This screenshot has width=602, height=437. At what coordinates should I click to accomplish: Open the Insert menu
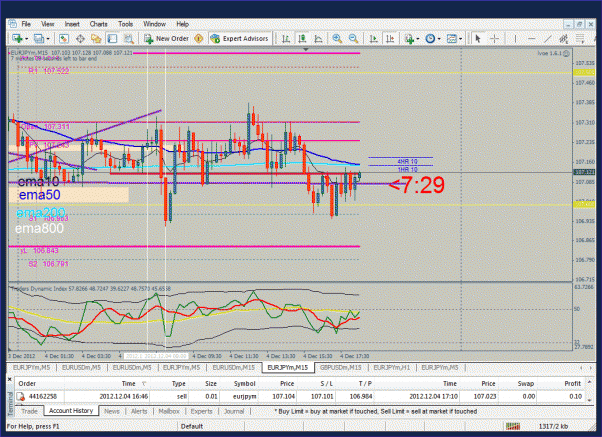coord(72,24)
